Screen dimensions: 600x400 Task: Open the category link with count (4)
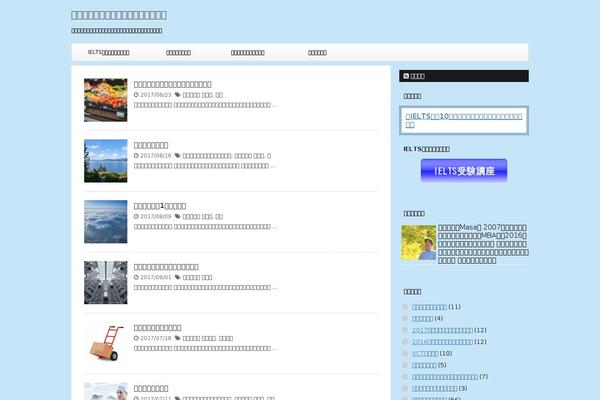pyautogui.click(x=422, y=318)
